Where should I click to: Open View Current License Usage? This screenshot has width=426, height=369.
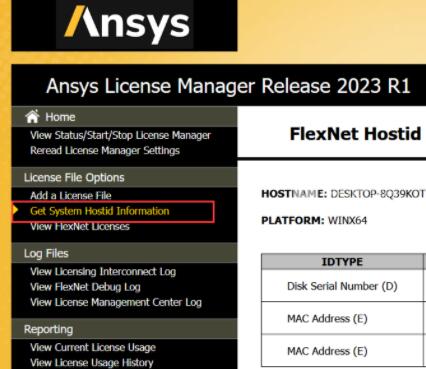click(x=93, y=347)
